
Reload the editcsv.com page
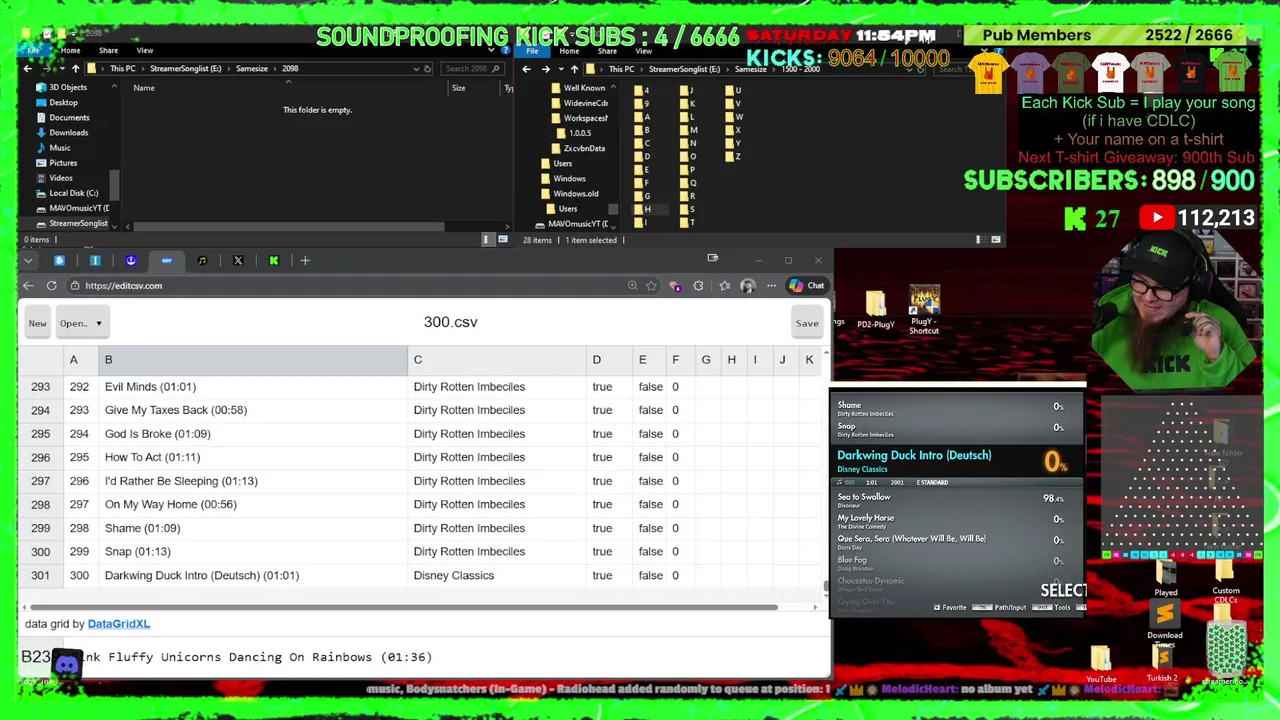pos(51,286)
